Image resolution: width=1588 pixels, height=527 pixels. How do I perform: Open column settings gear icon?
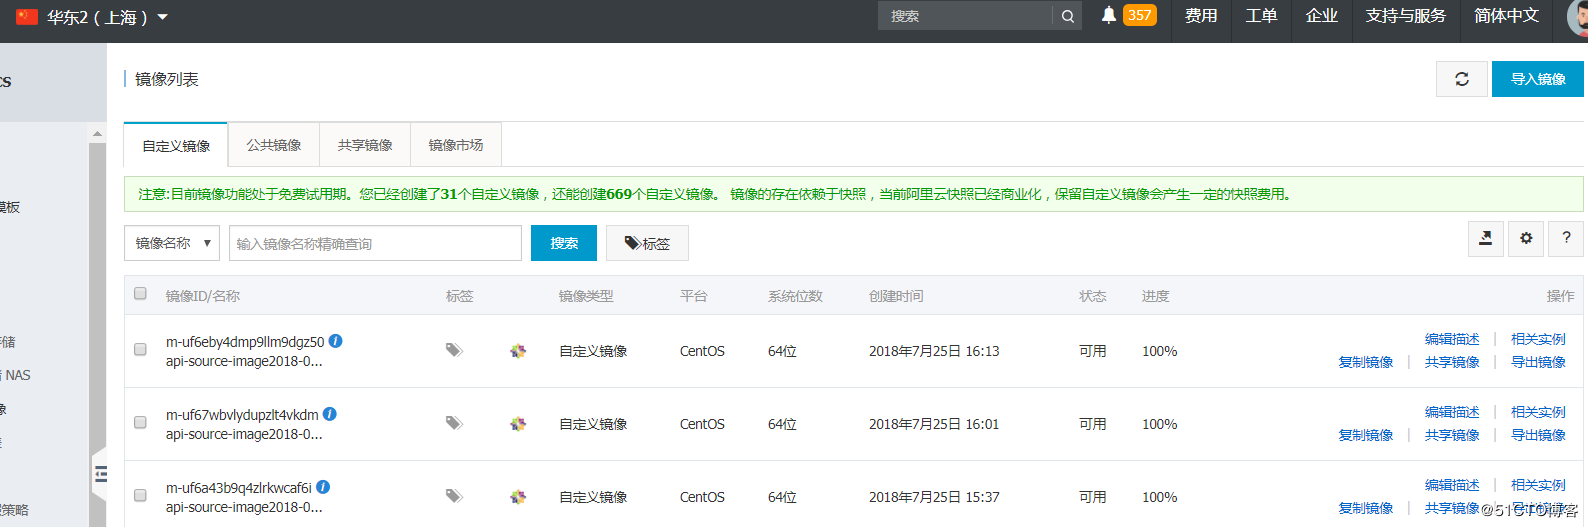(1526, 238)
